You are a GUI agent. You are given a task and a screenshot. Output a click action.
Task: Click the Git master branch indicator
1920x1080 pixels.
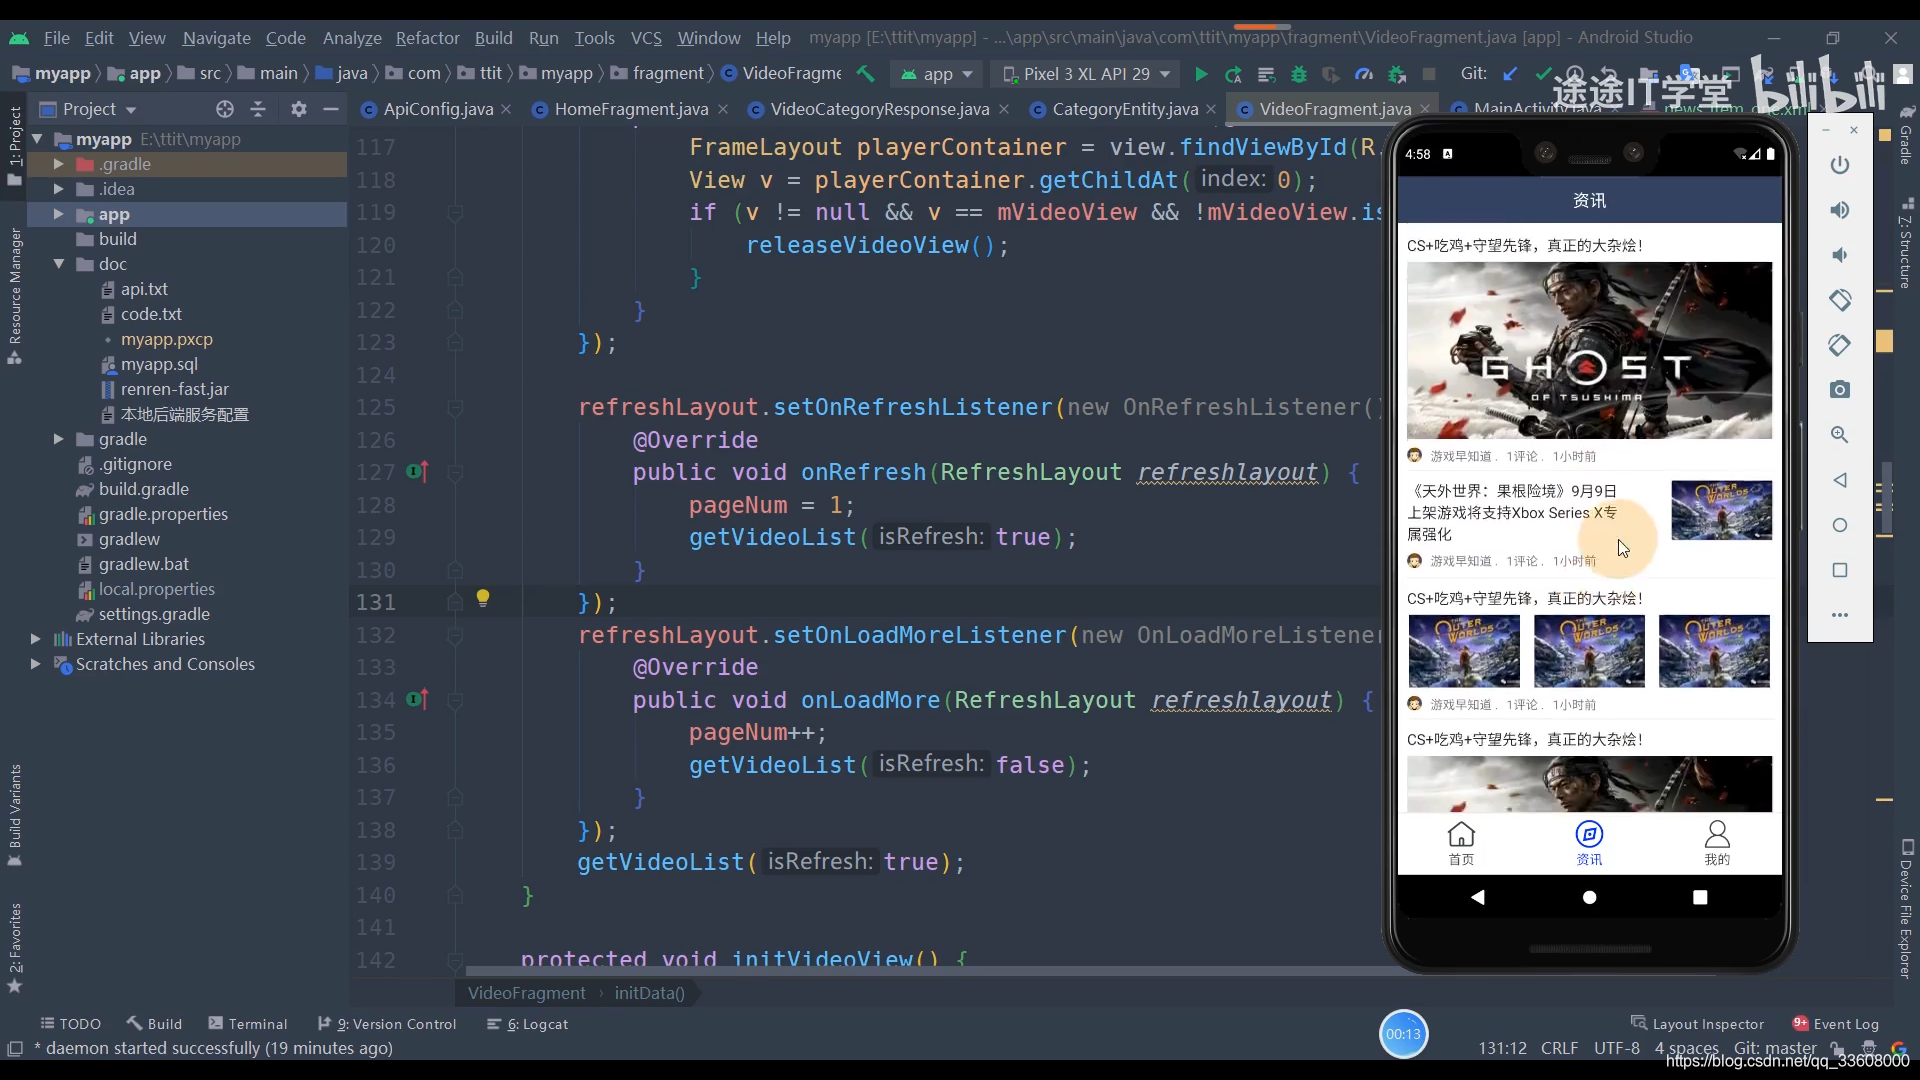pyautogui.click(x=1775, y=1048)
